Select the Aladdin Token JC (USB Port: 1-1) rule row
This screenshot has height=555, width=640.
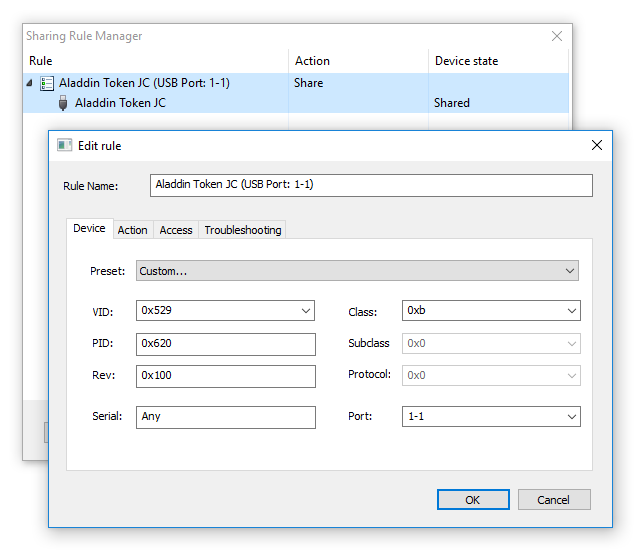[x=296, y=83]
